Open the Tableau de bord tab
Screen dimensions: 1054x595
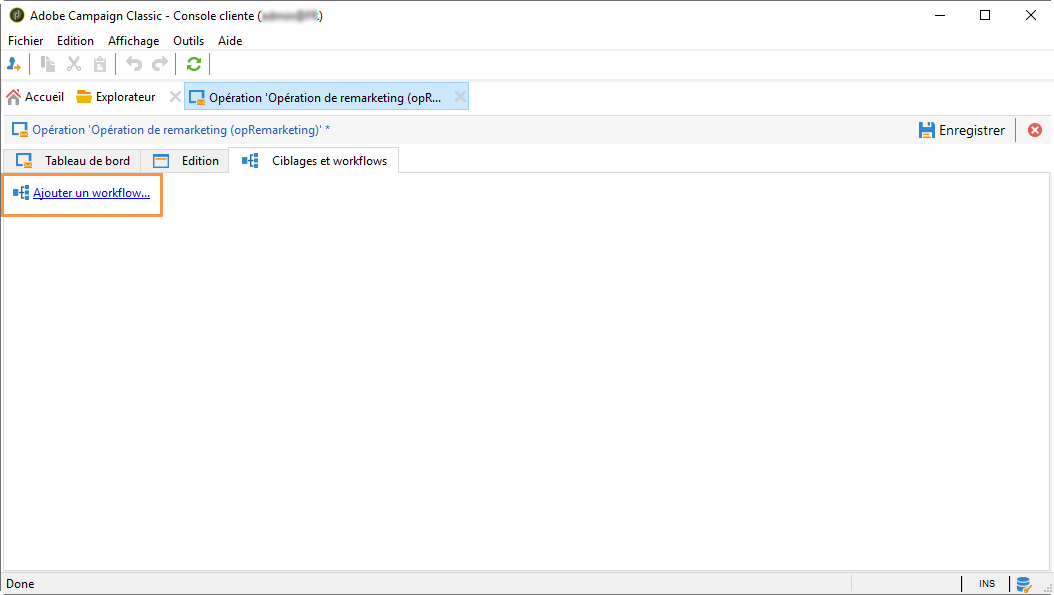click(73, 161)
